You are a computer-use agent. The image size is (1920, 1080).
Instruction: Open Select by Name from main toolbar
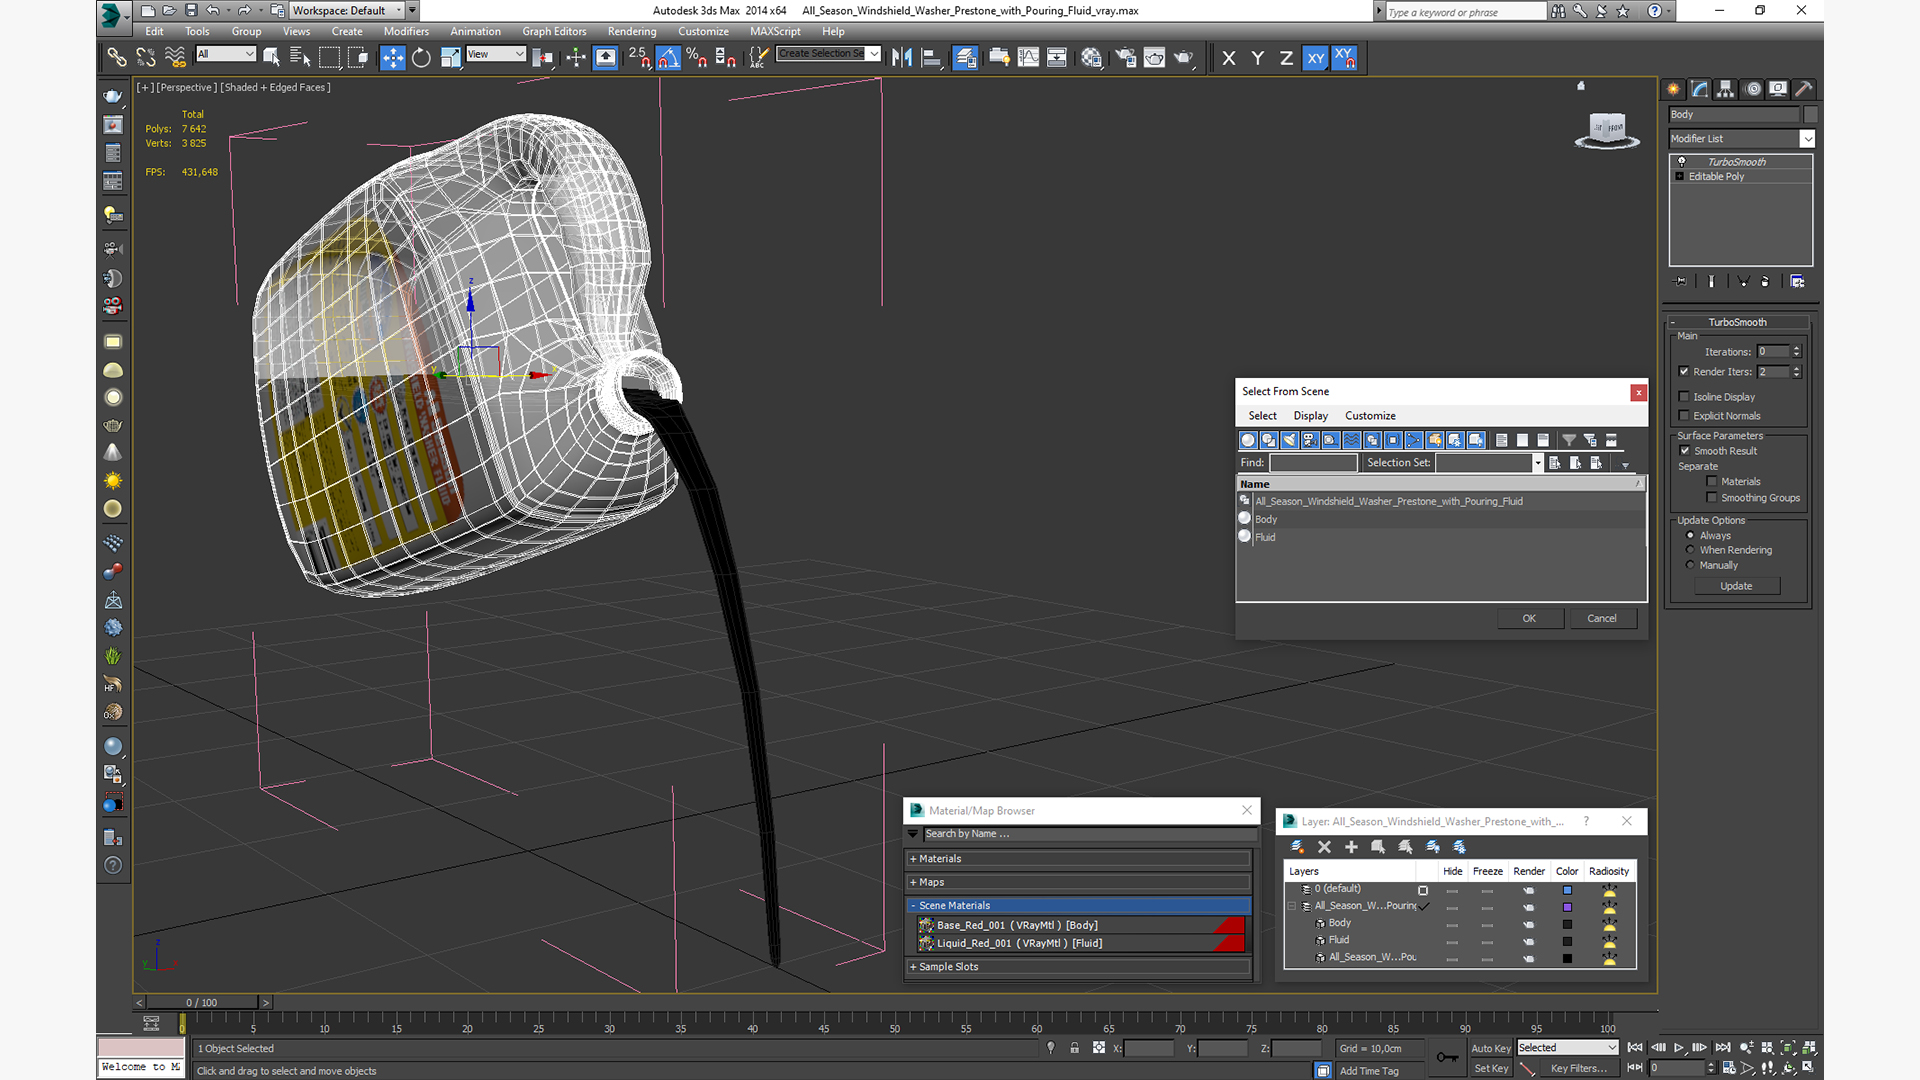pos(300,58)
